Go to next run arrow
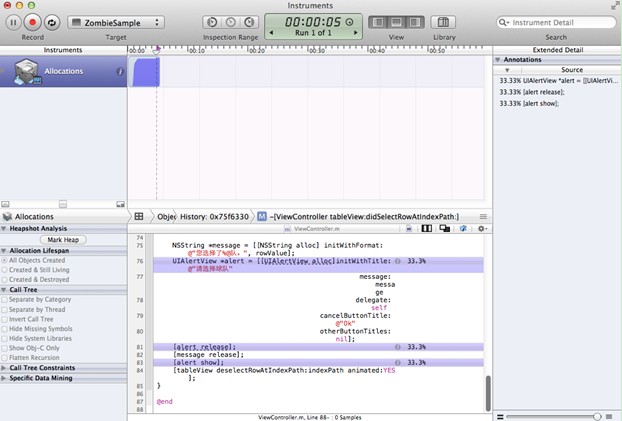 [355, 33]
